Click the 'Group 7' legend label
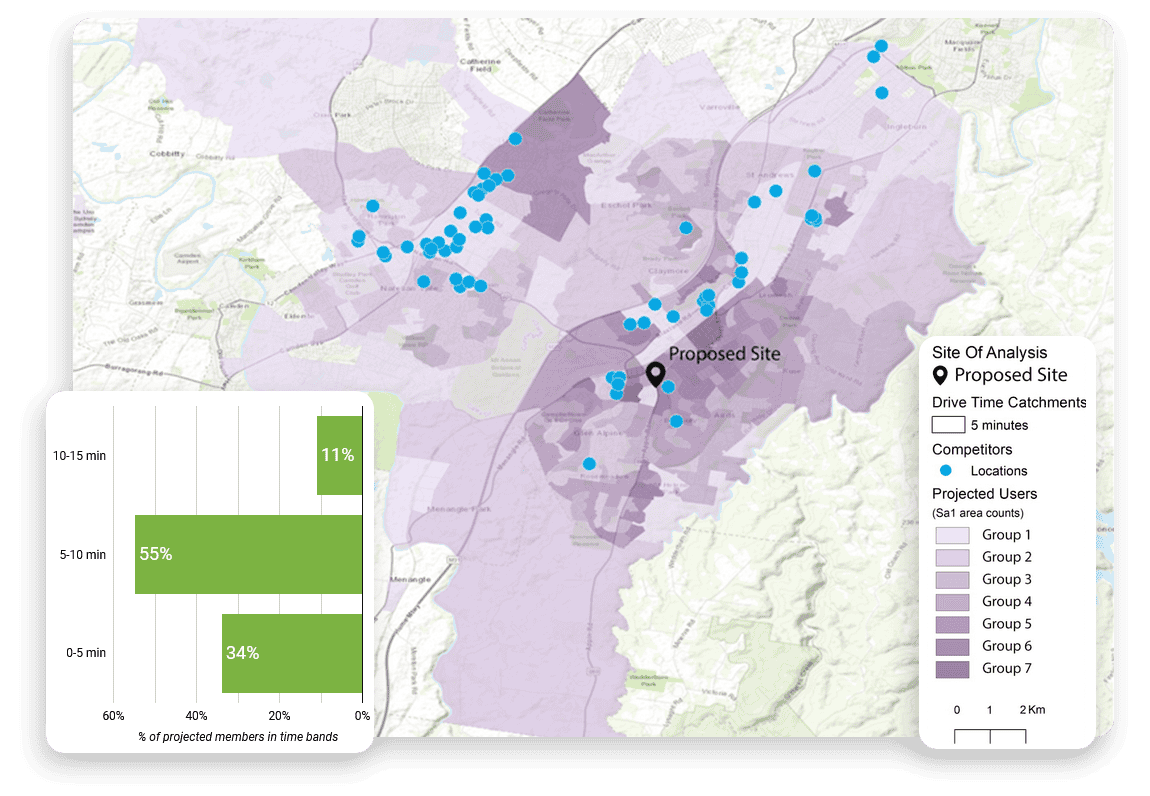 (1006, 668)
